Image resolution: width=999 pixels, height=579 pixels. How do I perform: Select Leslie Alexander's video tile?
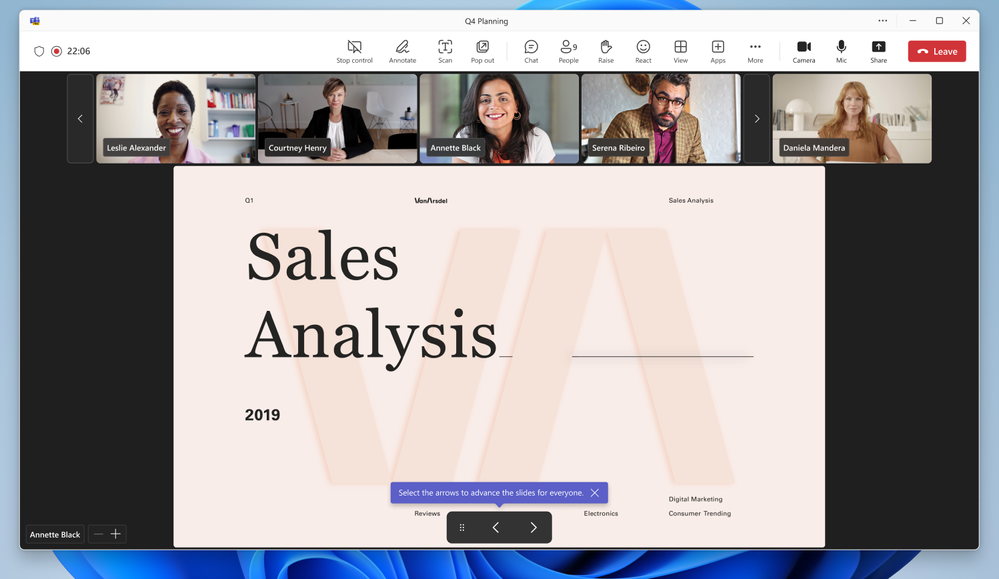(176, 118)
